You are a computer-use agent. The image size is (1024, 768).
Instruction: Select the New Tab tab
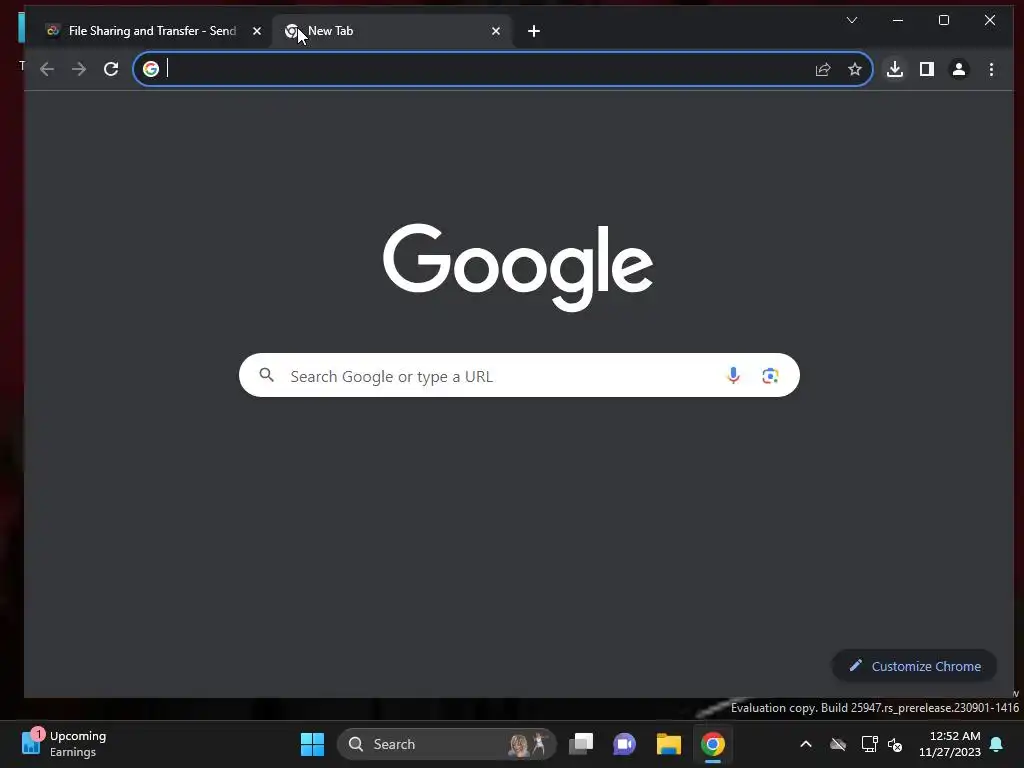[392, 31]
